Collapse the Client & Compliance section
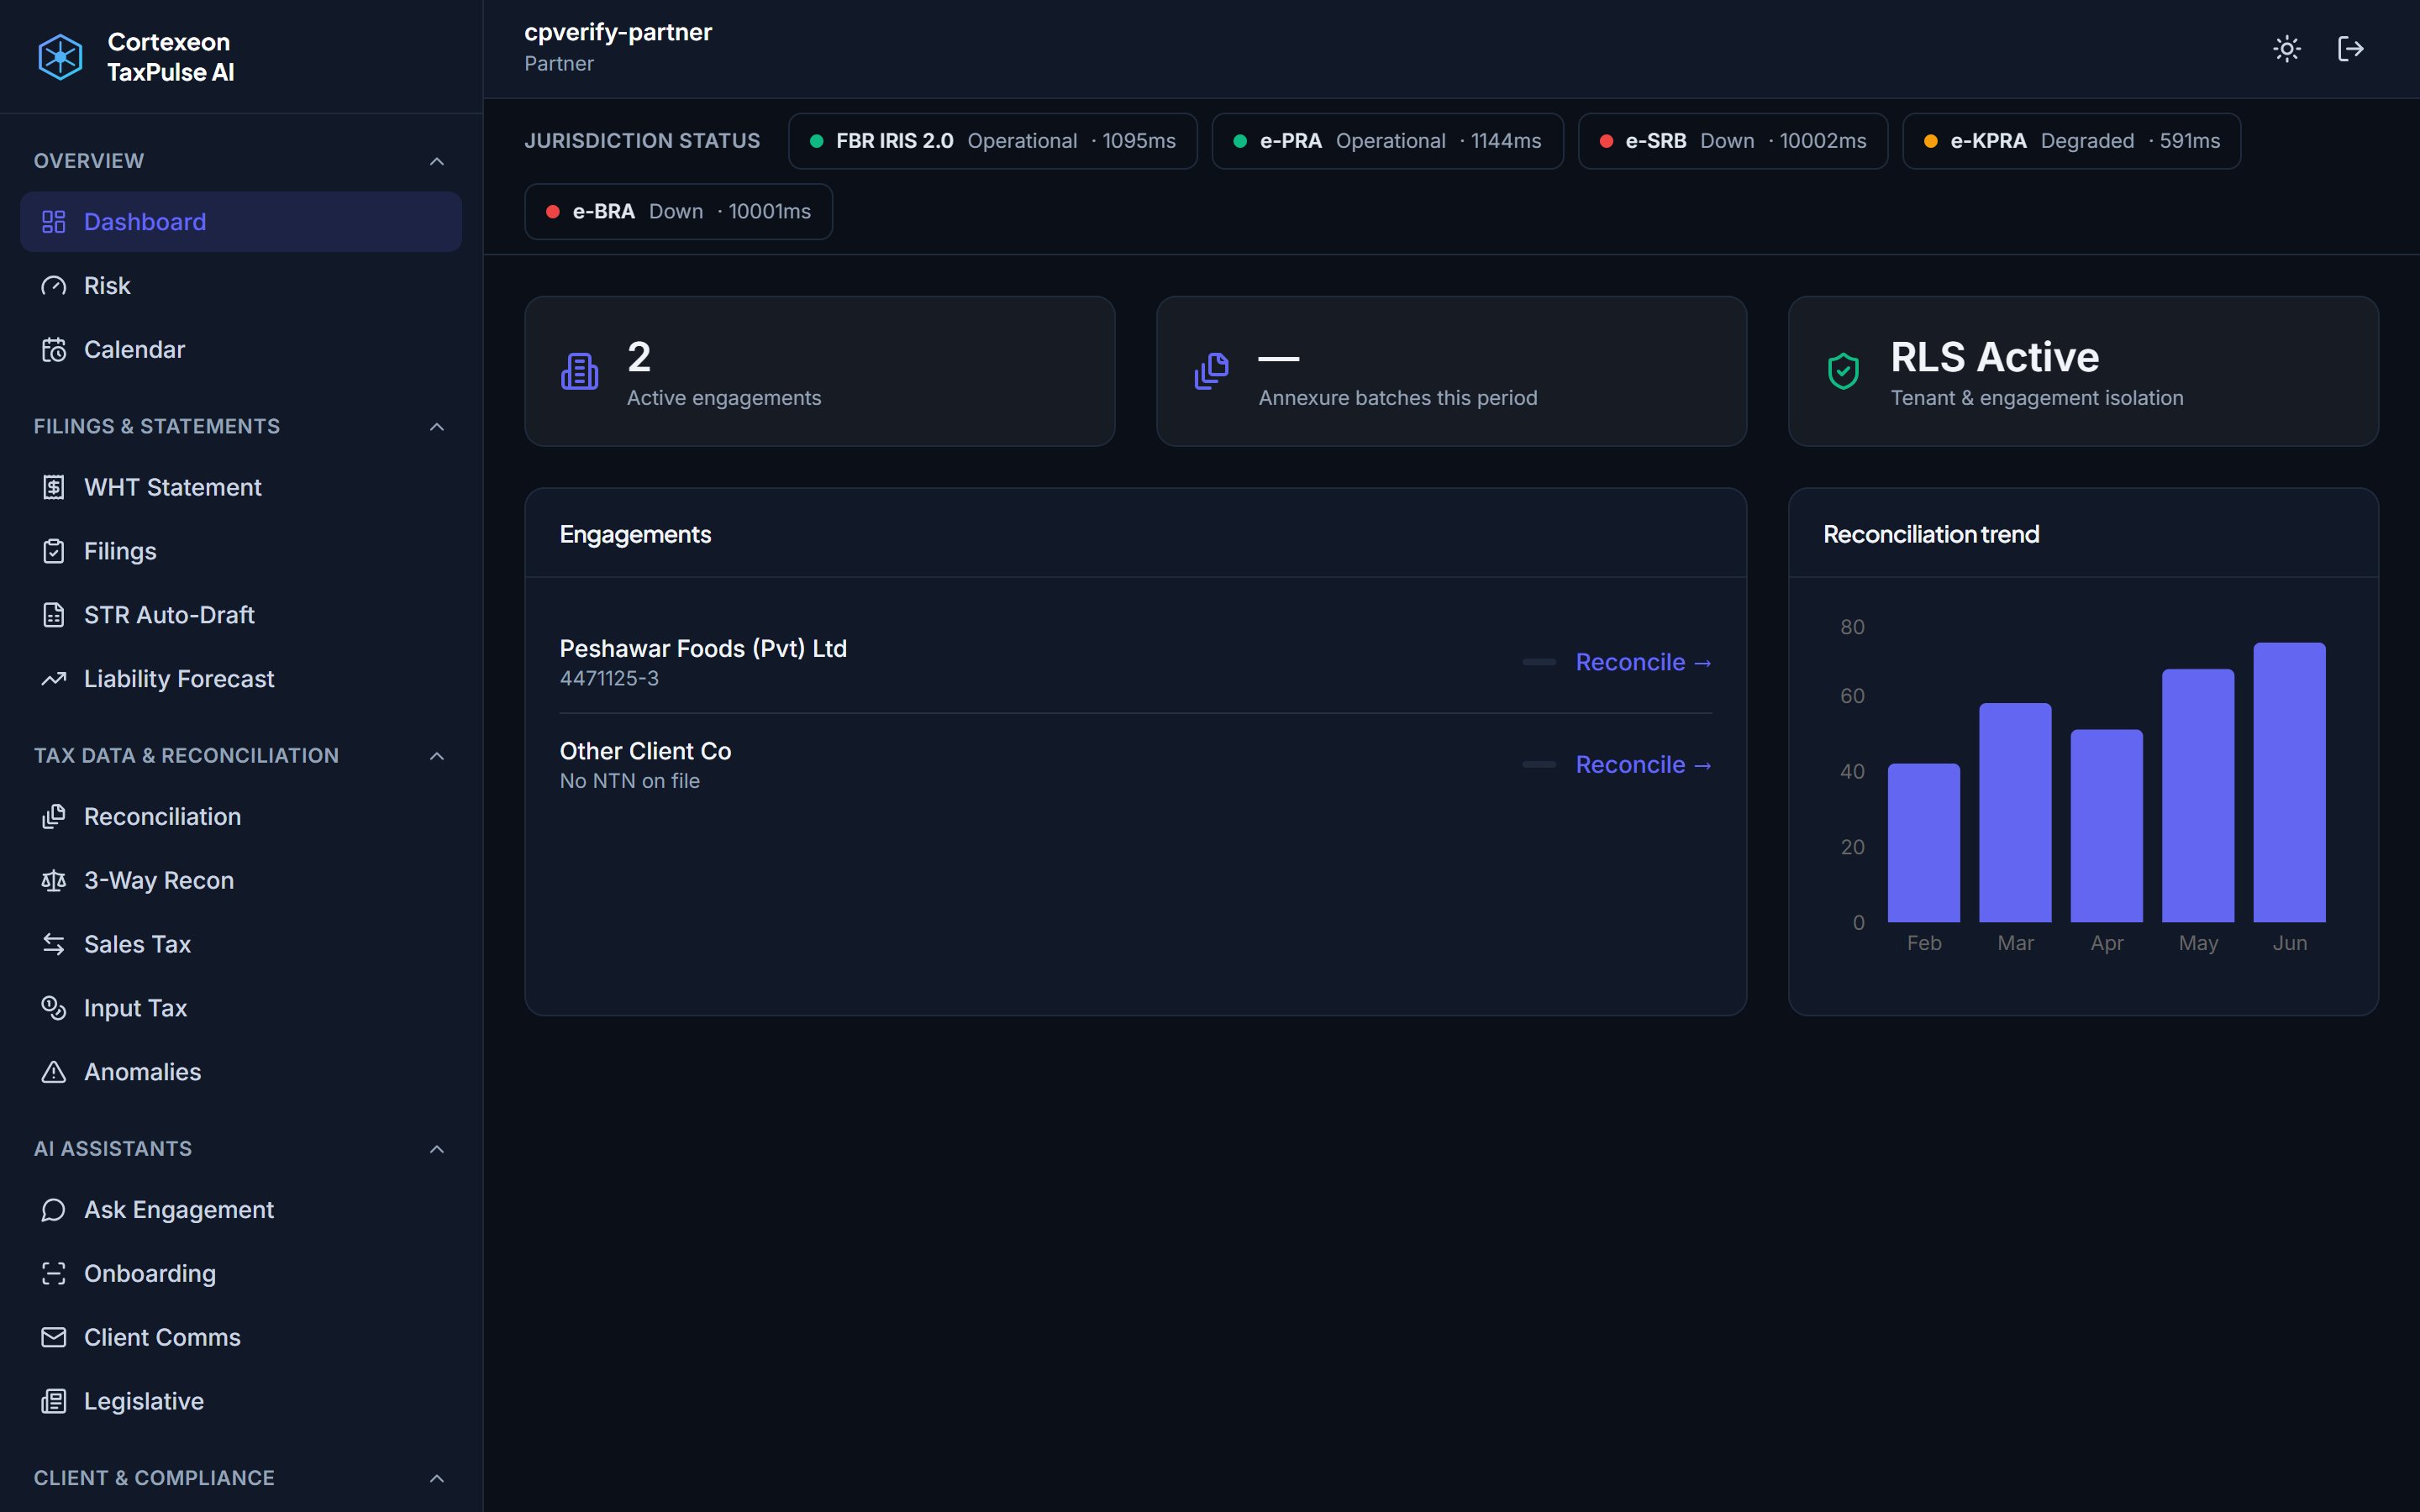2420x1512 pixels. coord(437,1478)
